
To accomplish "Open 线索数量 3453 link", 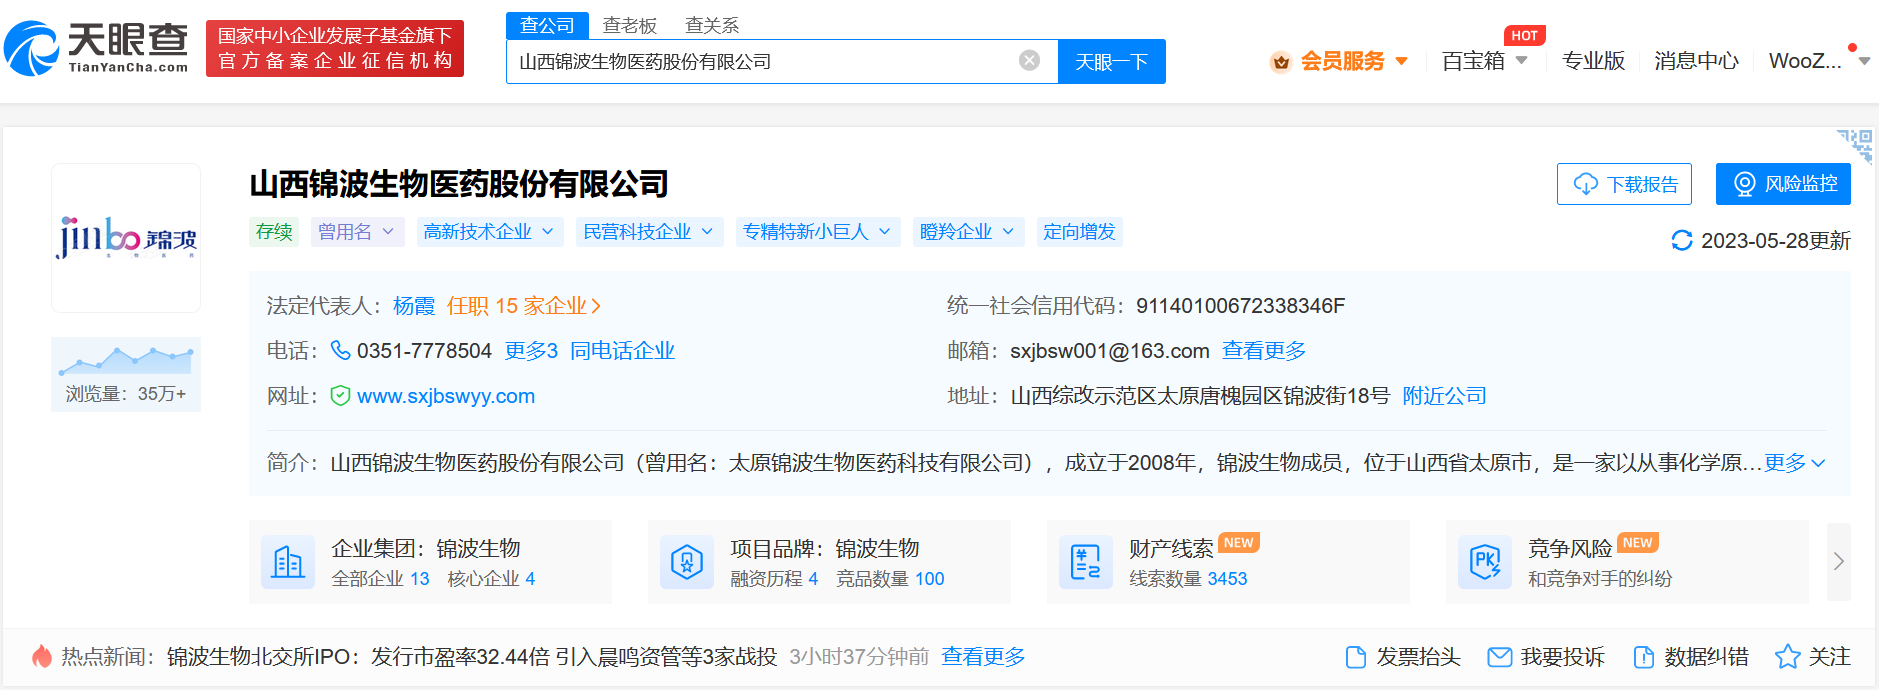I will tap(1188, 579).
